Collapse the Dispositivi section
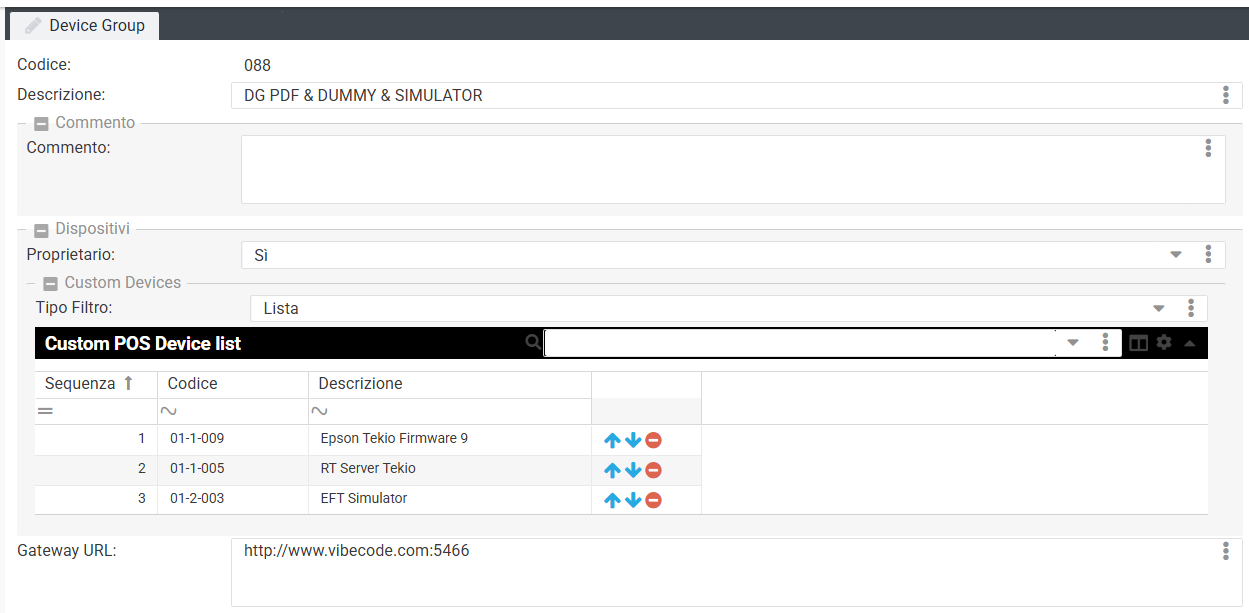Viewport: 1249px width, 613px height. (41, 230)
